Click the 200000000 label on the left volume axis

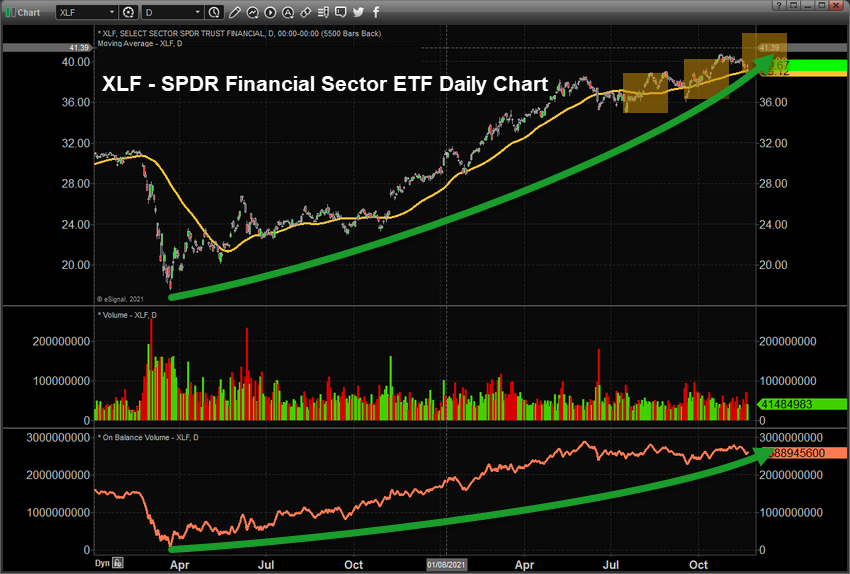click(61, 341)
